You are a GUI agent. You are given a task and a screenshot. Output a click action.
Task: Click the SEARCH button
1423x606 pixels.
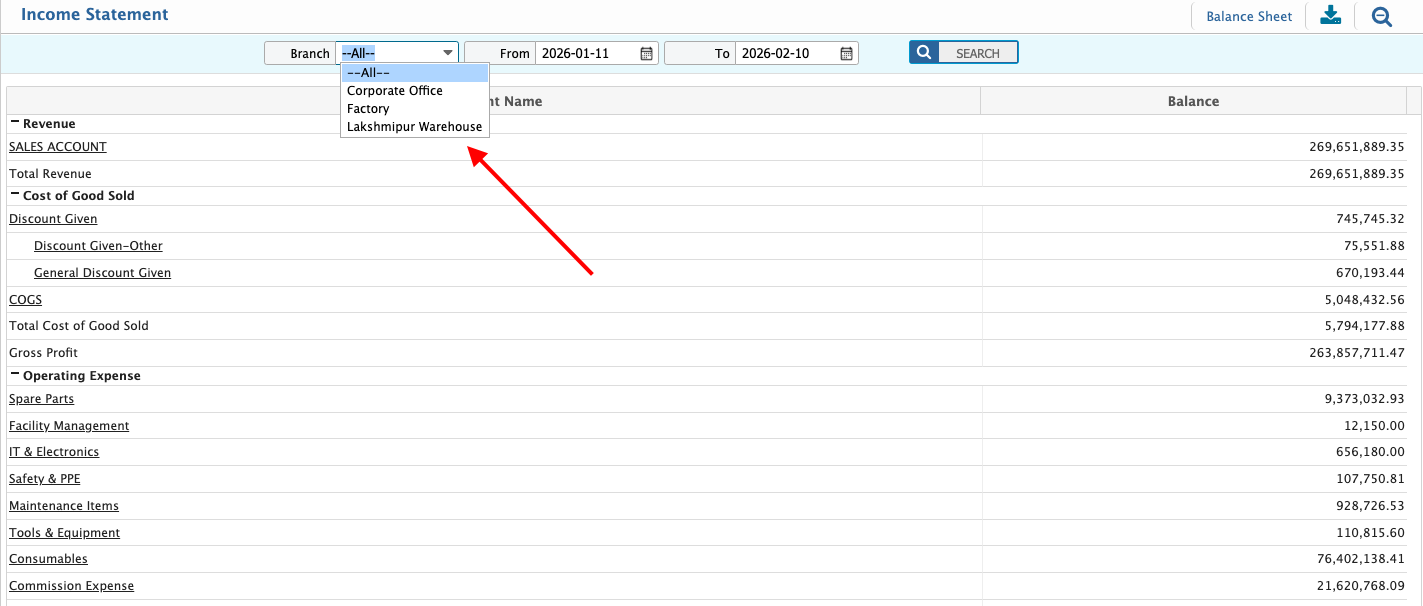(978, 51)
